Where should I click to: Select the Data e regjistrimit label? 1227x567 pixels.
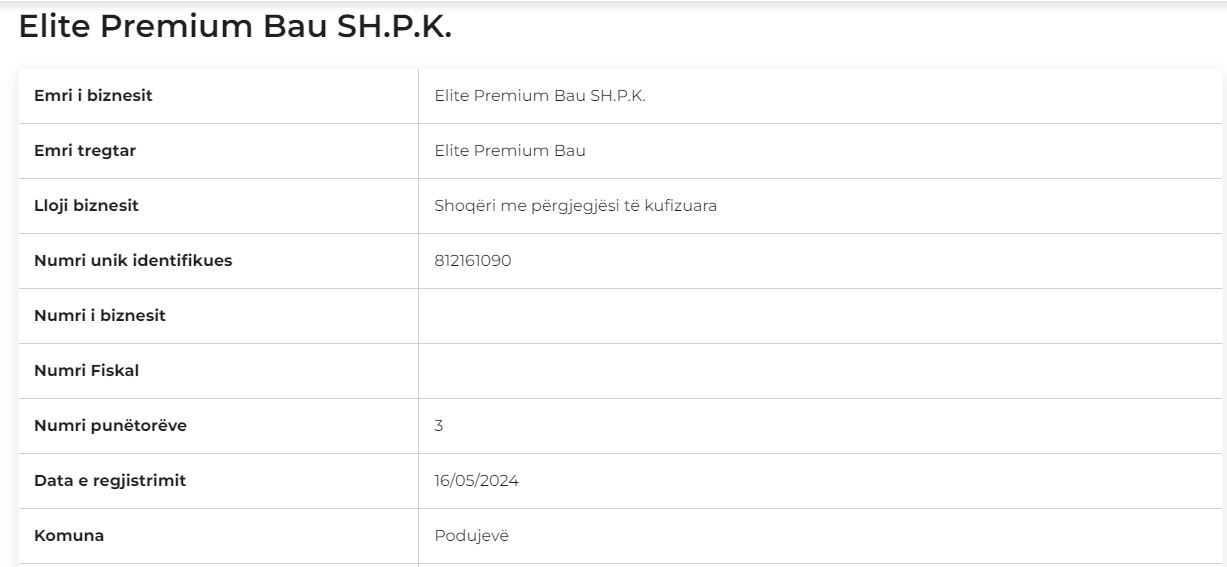[110, 481]
